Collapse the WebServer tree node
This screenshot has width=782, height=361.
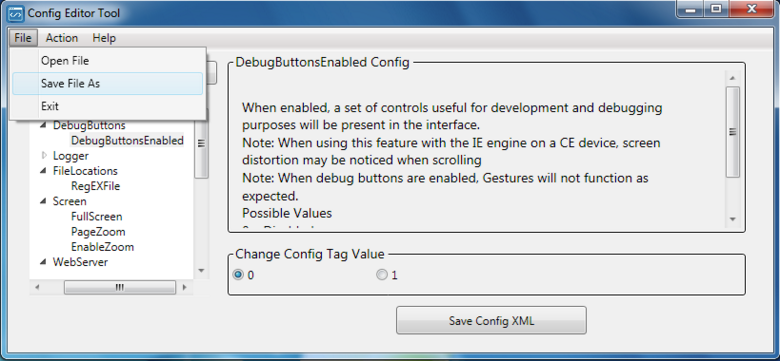coord(44,262)
